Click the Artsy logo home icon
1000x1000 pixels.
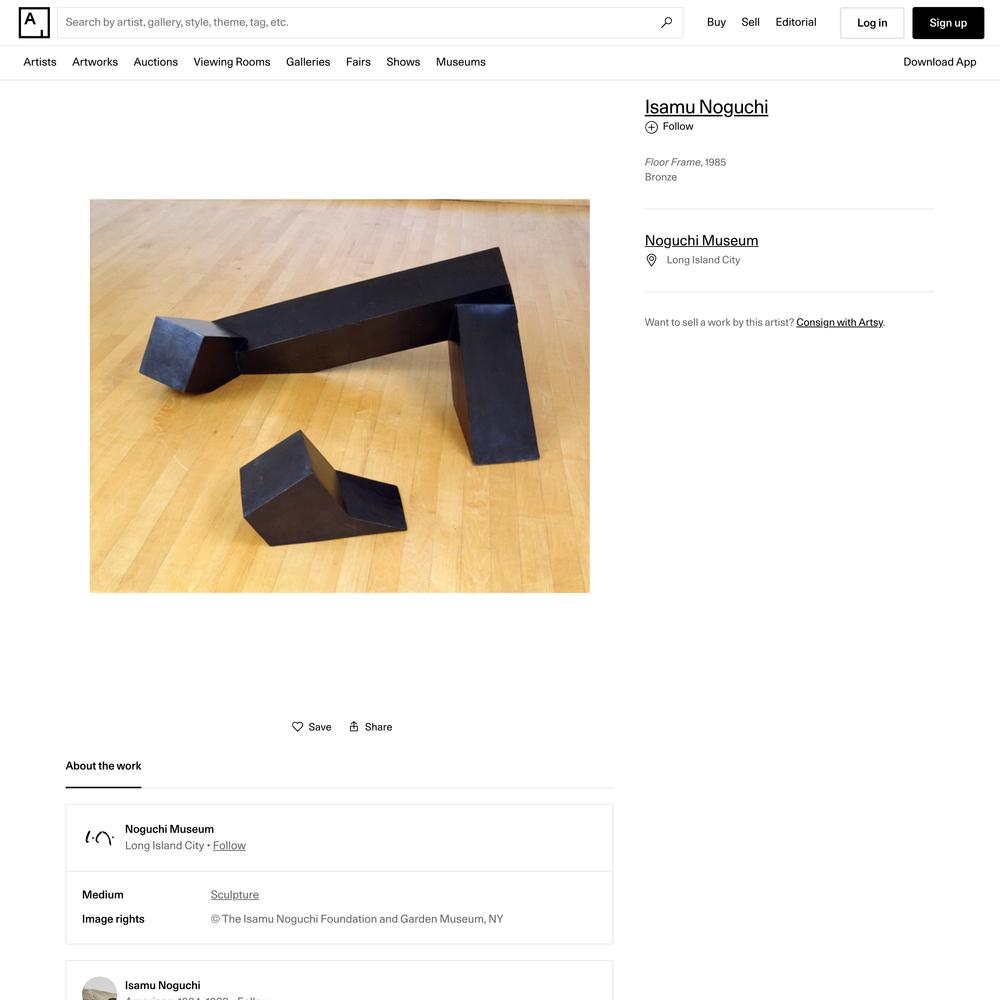click(34, 23)
